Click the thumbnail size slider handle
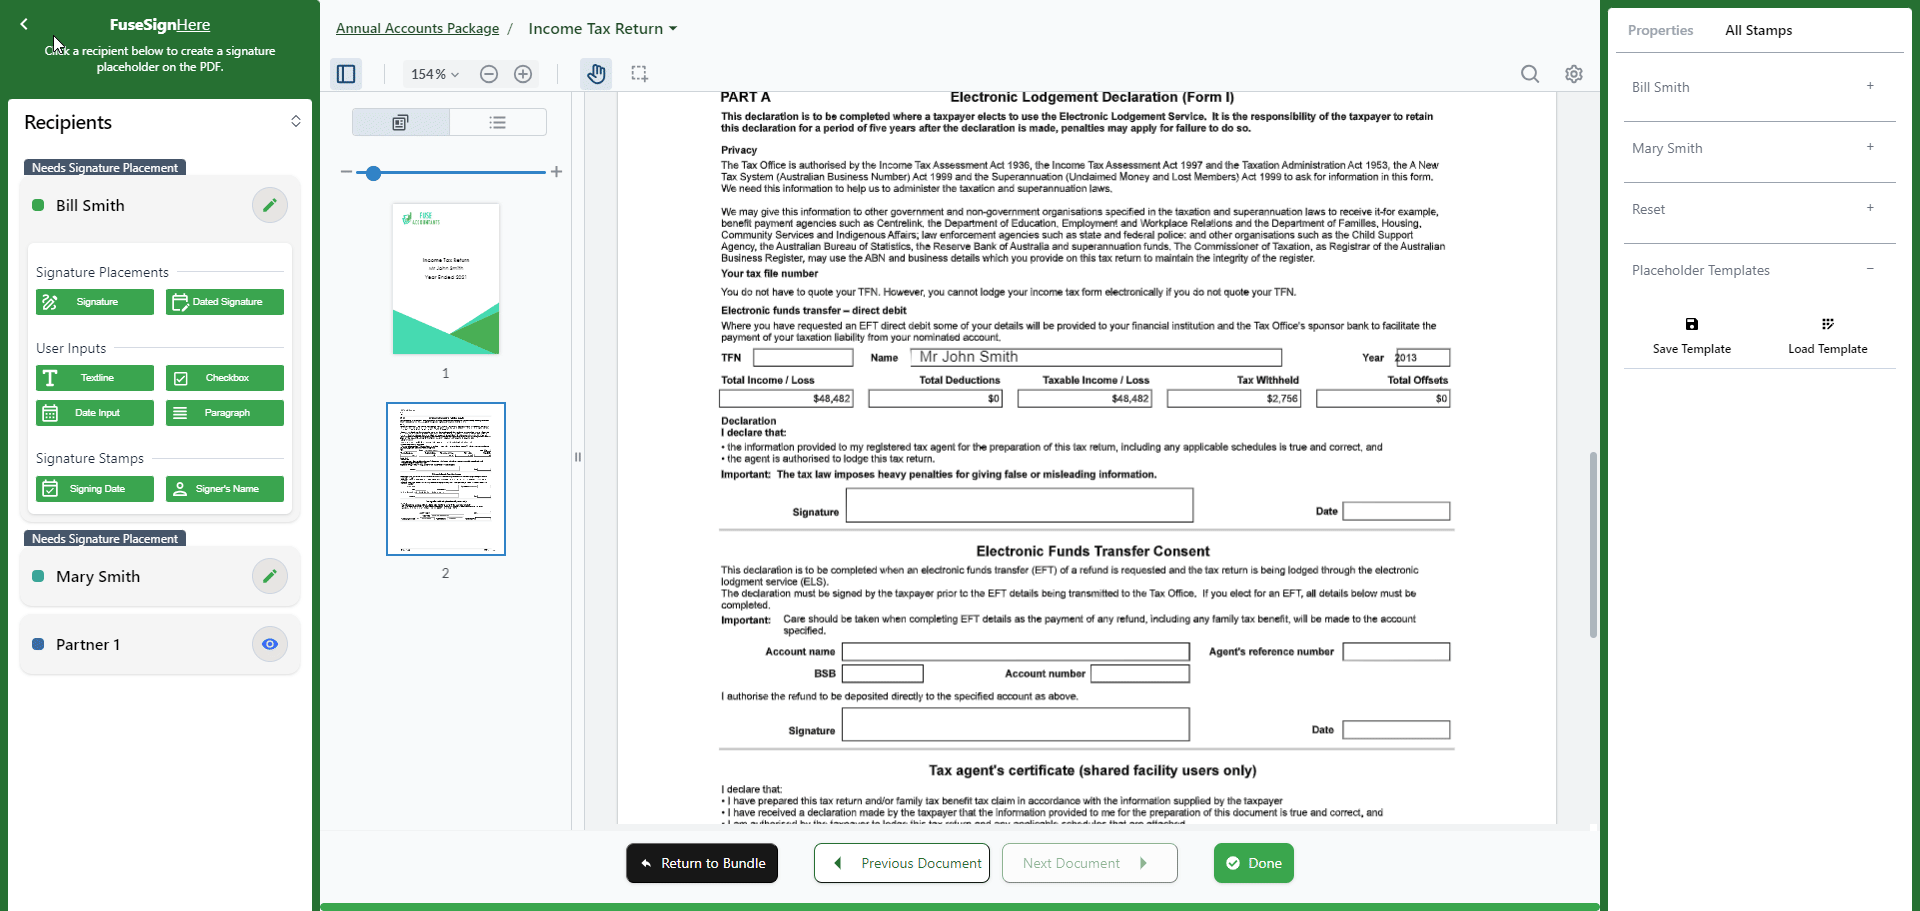This screenshot has width=1920, height=911. 373,173
